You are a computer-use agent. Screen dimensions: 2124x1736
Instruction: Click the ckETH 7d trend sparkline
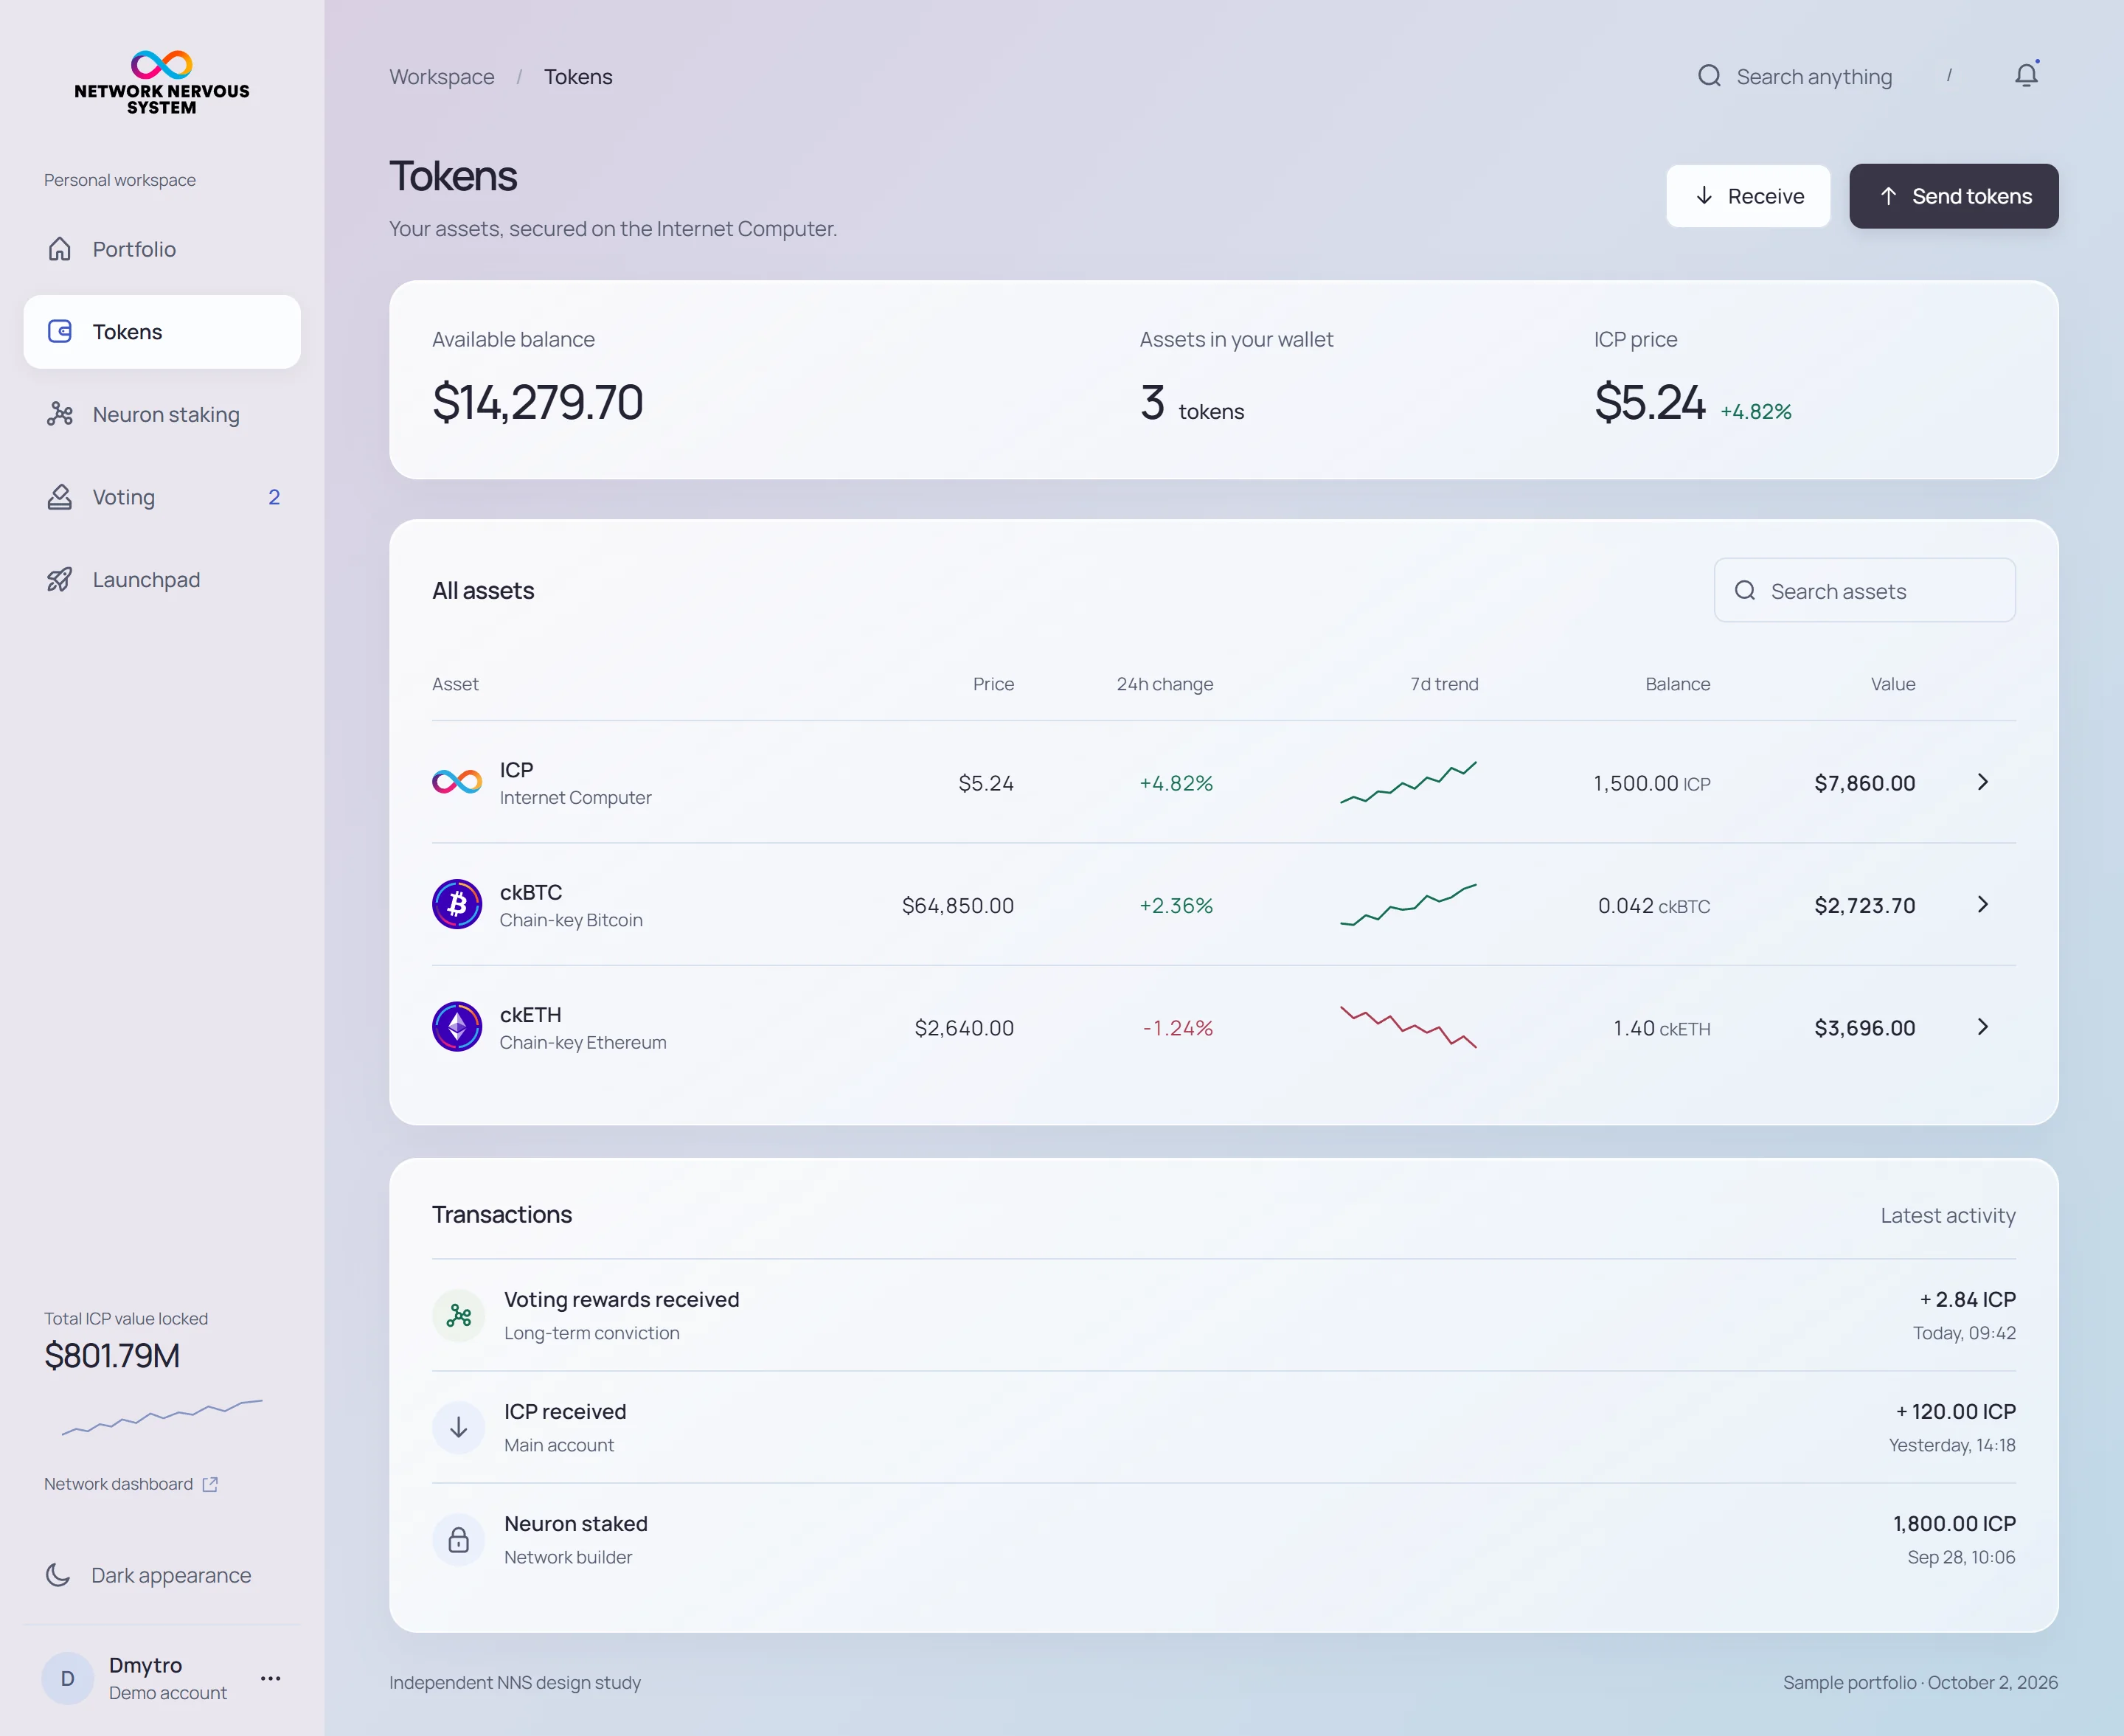pos(1408,1027)
